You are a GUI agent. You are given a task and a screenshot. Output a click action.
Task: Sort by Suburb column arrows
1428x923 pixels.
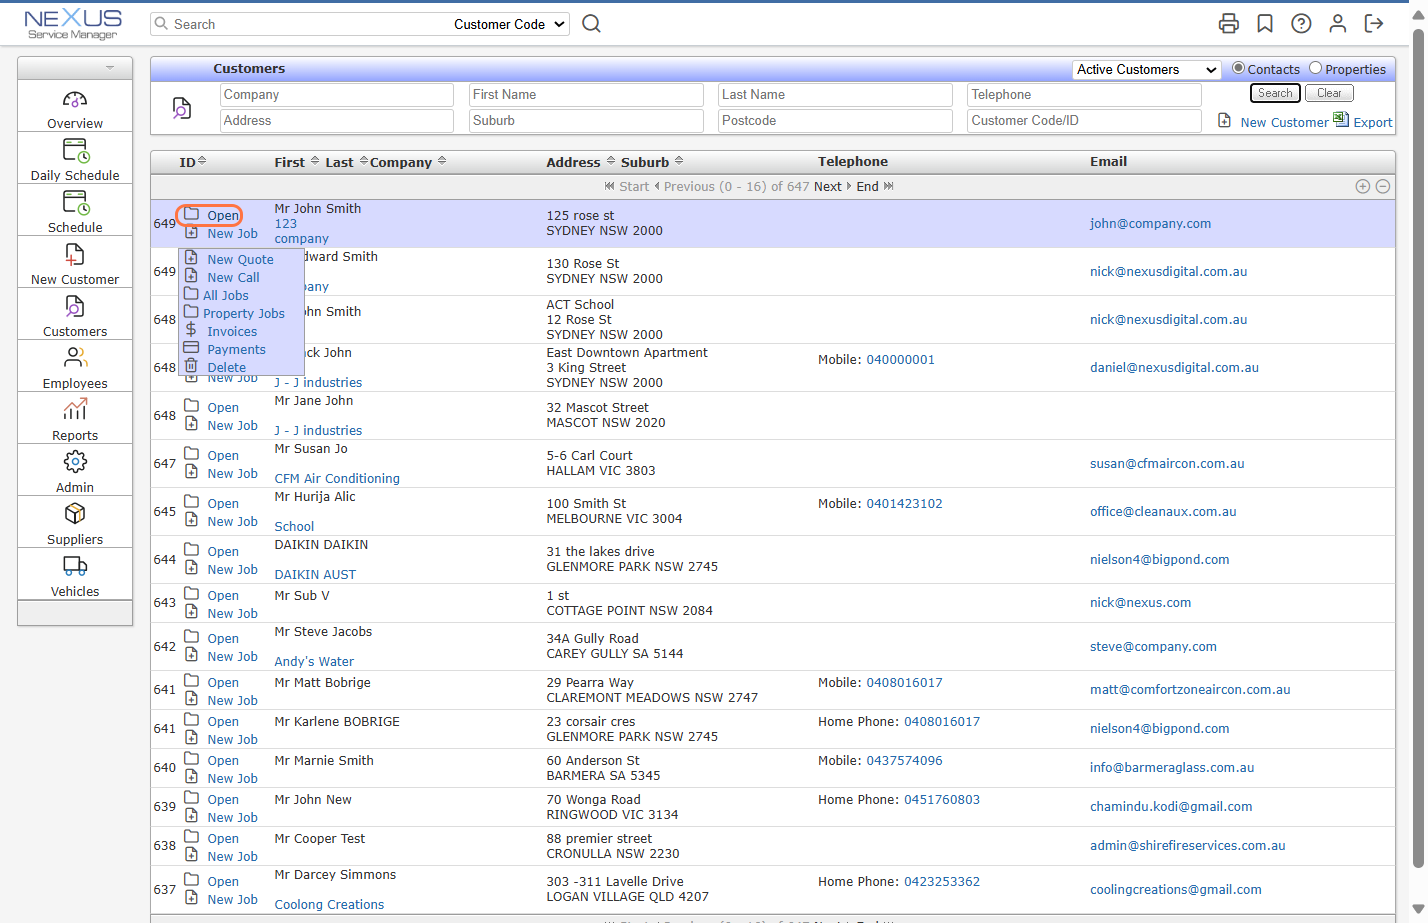pos(679,161)
